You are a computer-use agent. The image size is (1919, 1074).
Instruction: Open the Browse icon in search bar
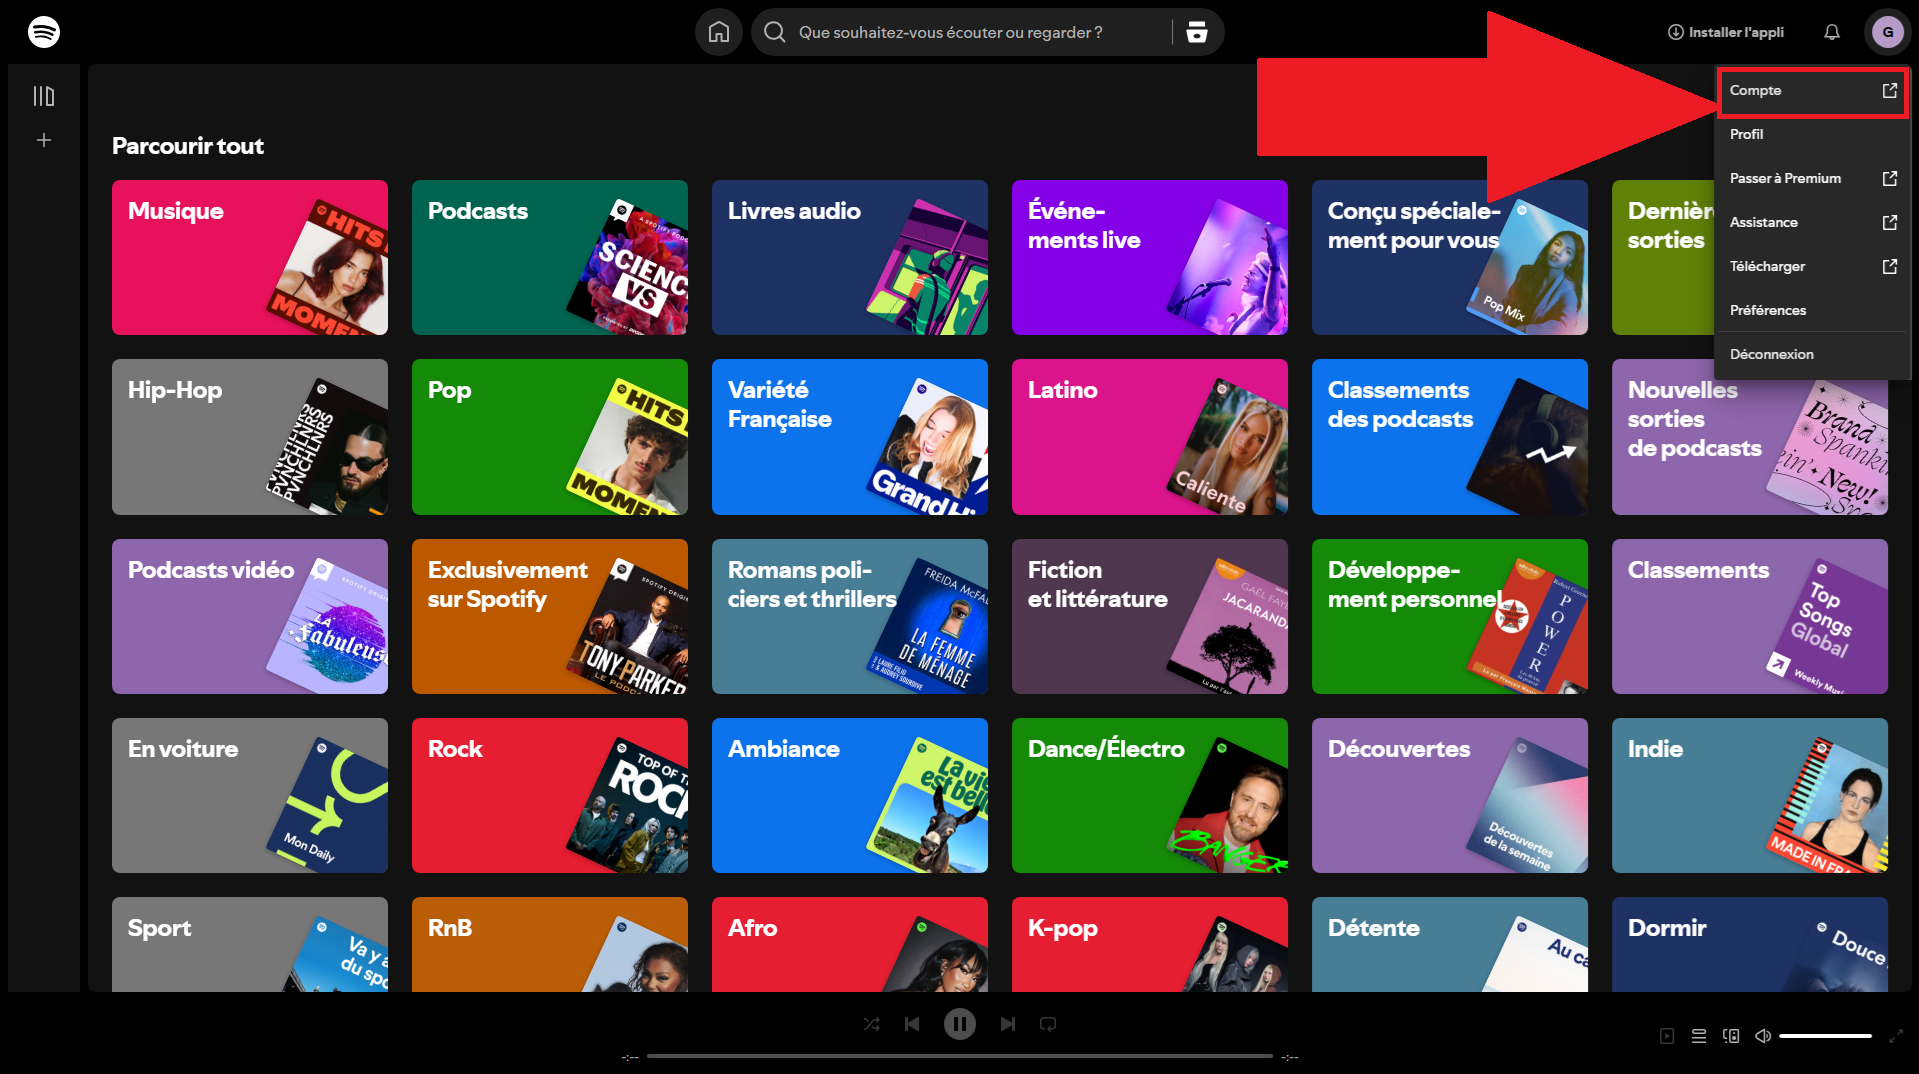[x=1196, y=32]
